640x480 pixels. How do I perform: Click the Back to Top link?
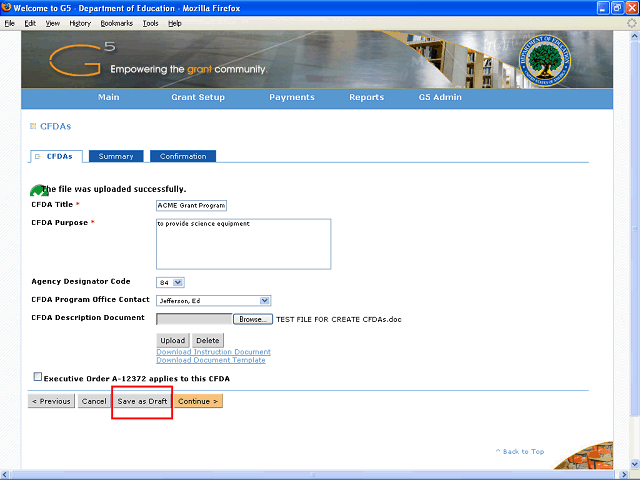tap(520, 451)
